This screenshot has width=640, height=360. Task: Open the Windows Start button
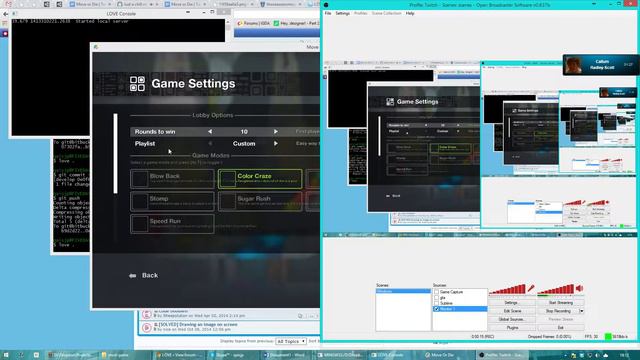coord(6,355)
